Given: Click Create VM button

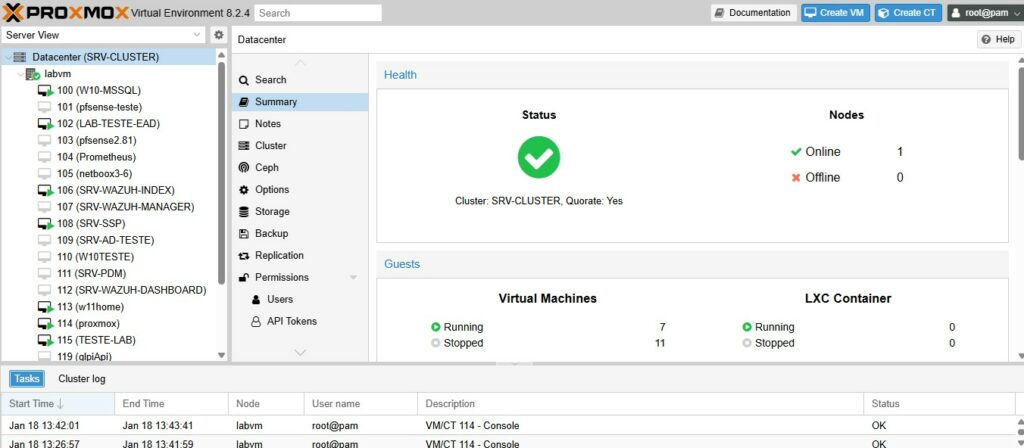Looking at the screenshot, I should tap(835, 12).
